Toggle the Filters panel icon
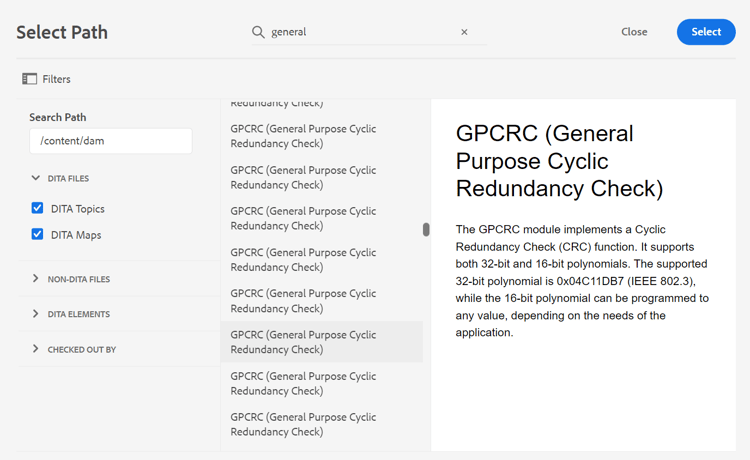This screenshot has width=750, height=460. click(30, 79)
